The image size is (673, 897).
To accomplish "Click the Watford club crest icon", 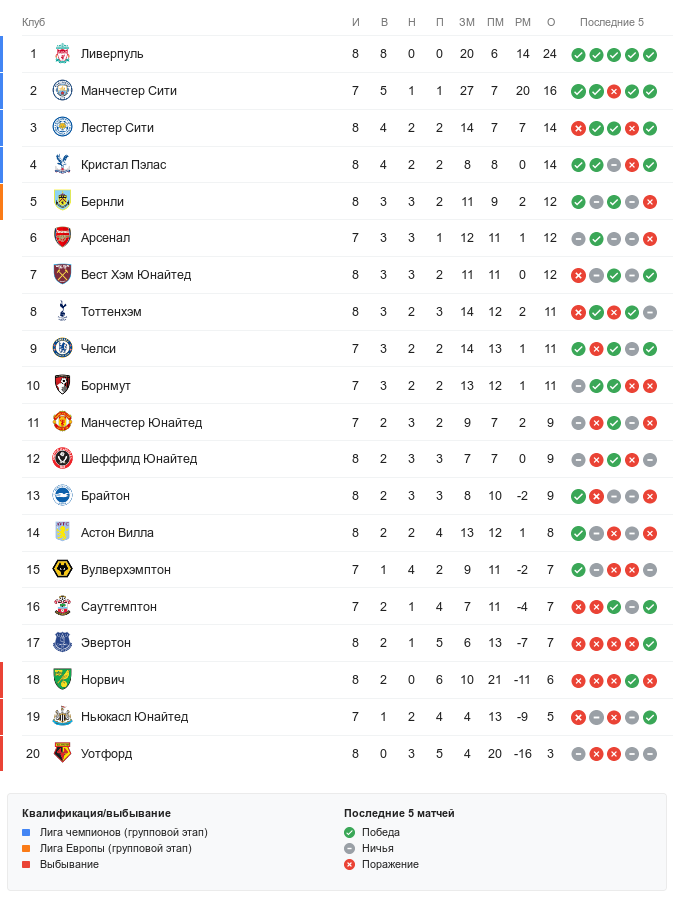I will pyautogui.click(x=62, y=754).
